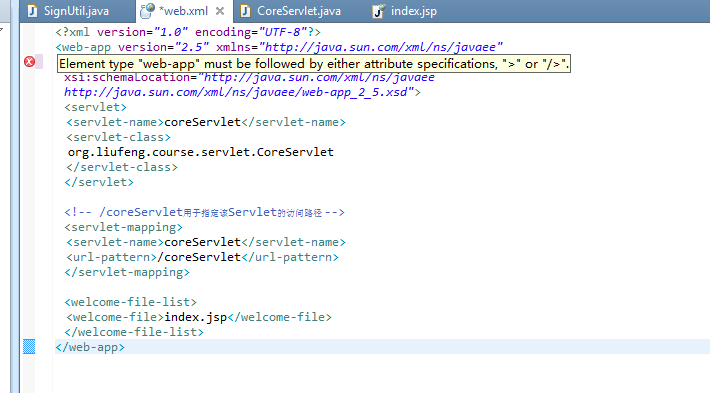Click the error tooltip about web-app element

pyautogui.click(x=314, y=63)
